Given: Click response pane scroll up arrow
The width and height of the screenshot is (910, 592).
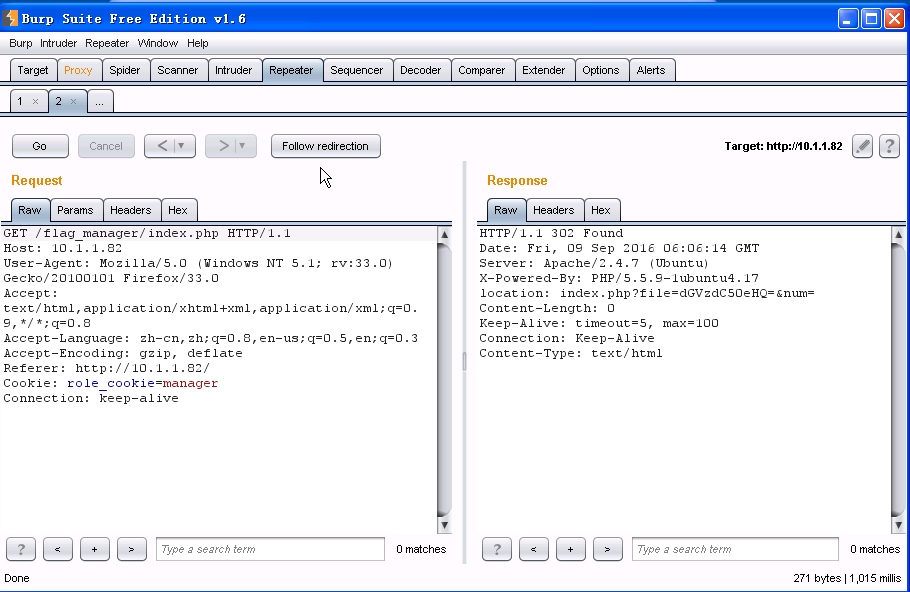Looking at the screenshot, I should [898, 234].
